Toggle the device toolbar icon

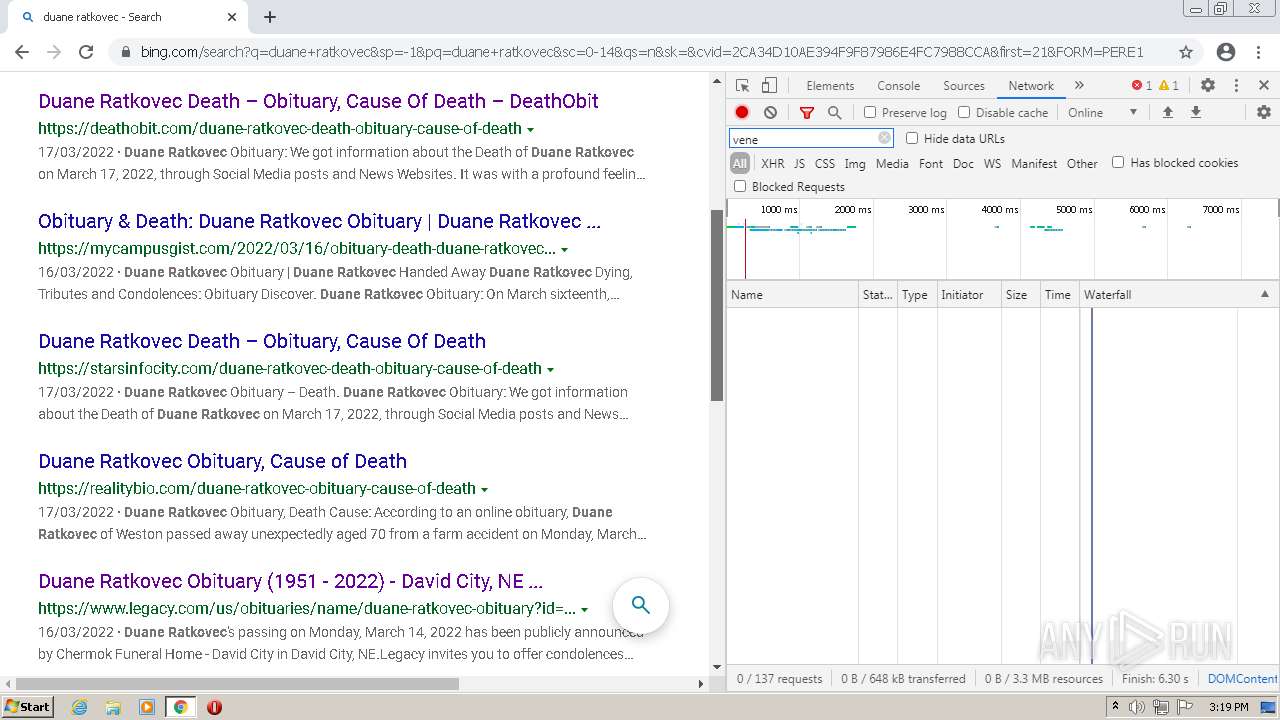click(x=769, y=86)
